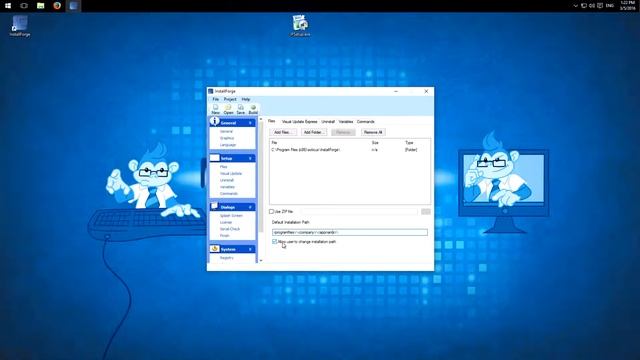The image size is (640, 360).
Task: Select Serial-Check item in sidebar
Action: coord(230,229)
